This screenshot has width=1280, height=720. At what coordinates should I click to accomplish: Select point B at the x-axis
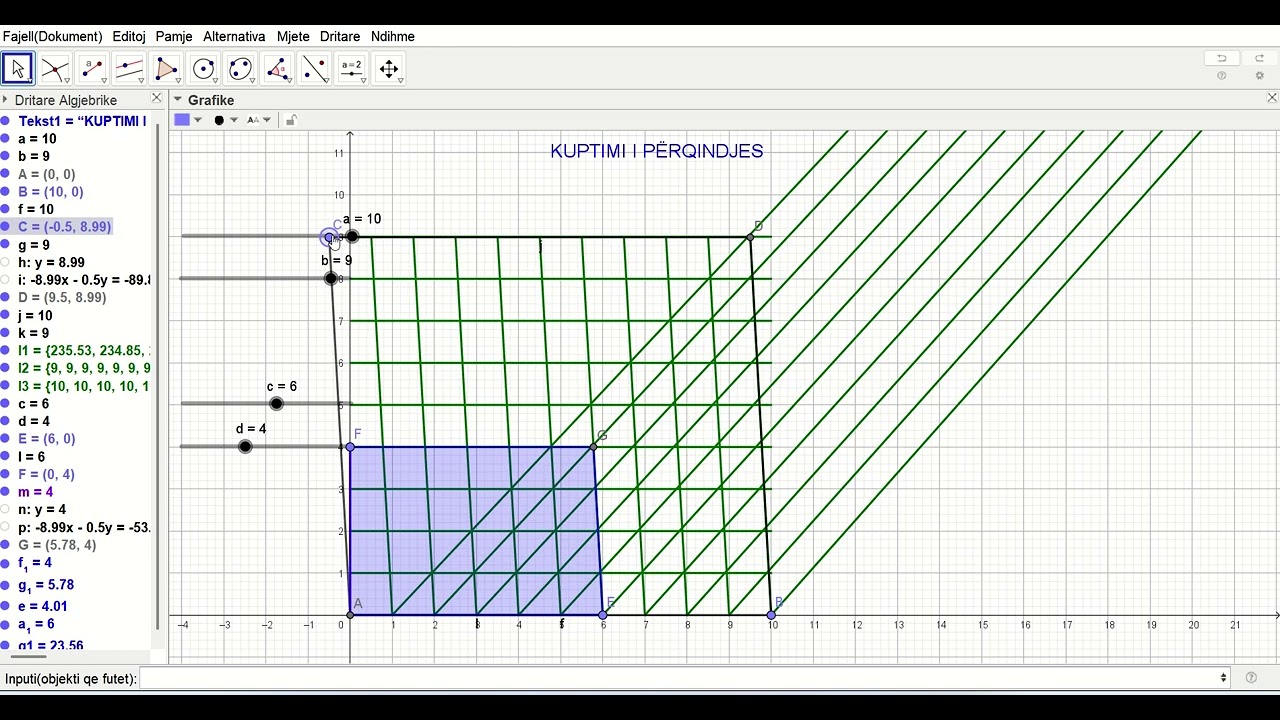tap(771, 614)
